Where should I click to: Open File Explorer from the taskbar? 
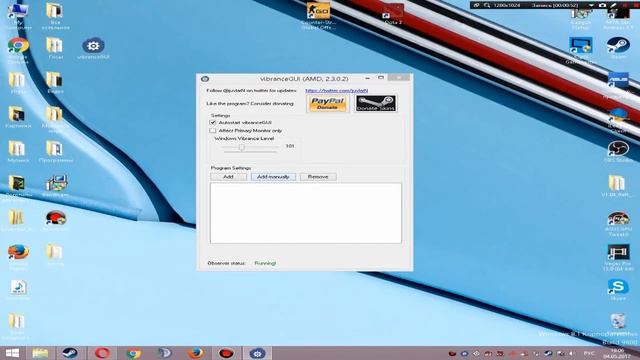[40, 353]
